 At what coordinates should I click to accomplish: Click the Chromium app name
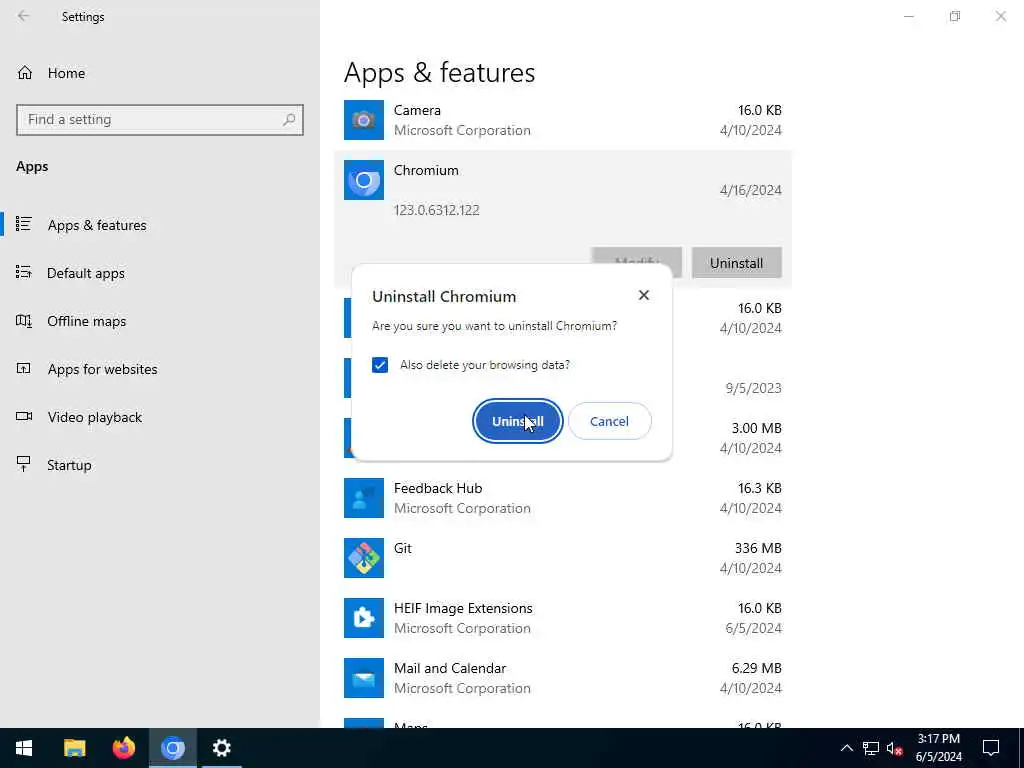[x=426, y=170]
